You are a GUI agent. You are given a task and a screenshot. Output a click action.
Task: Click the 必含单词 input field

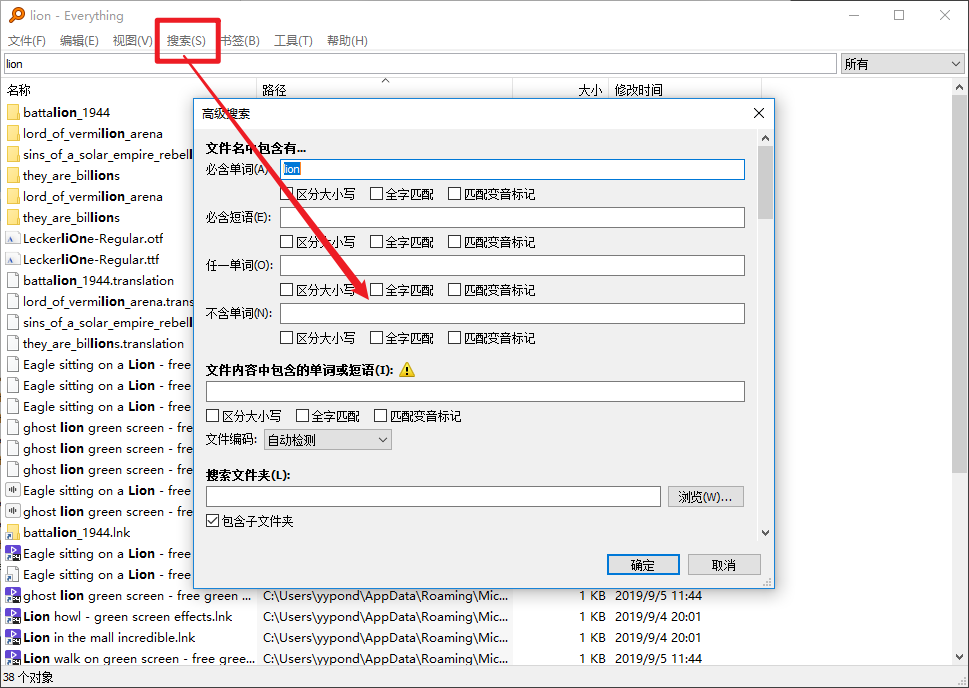point(512,169)
